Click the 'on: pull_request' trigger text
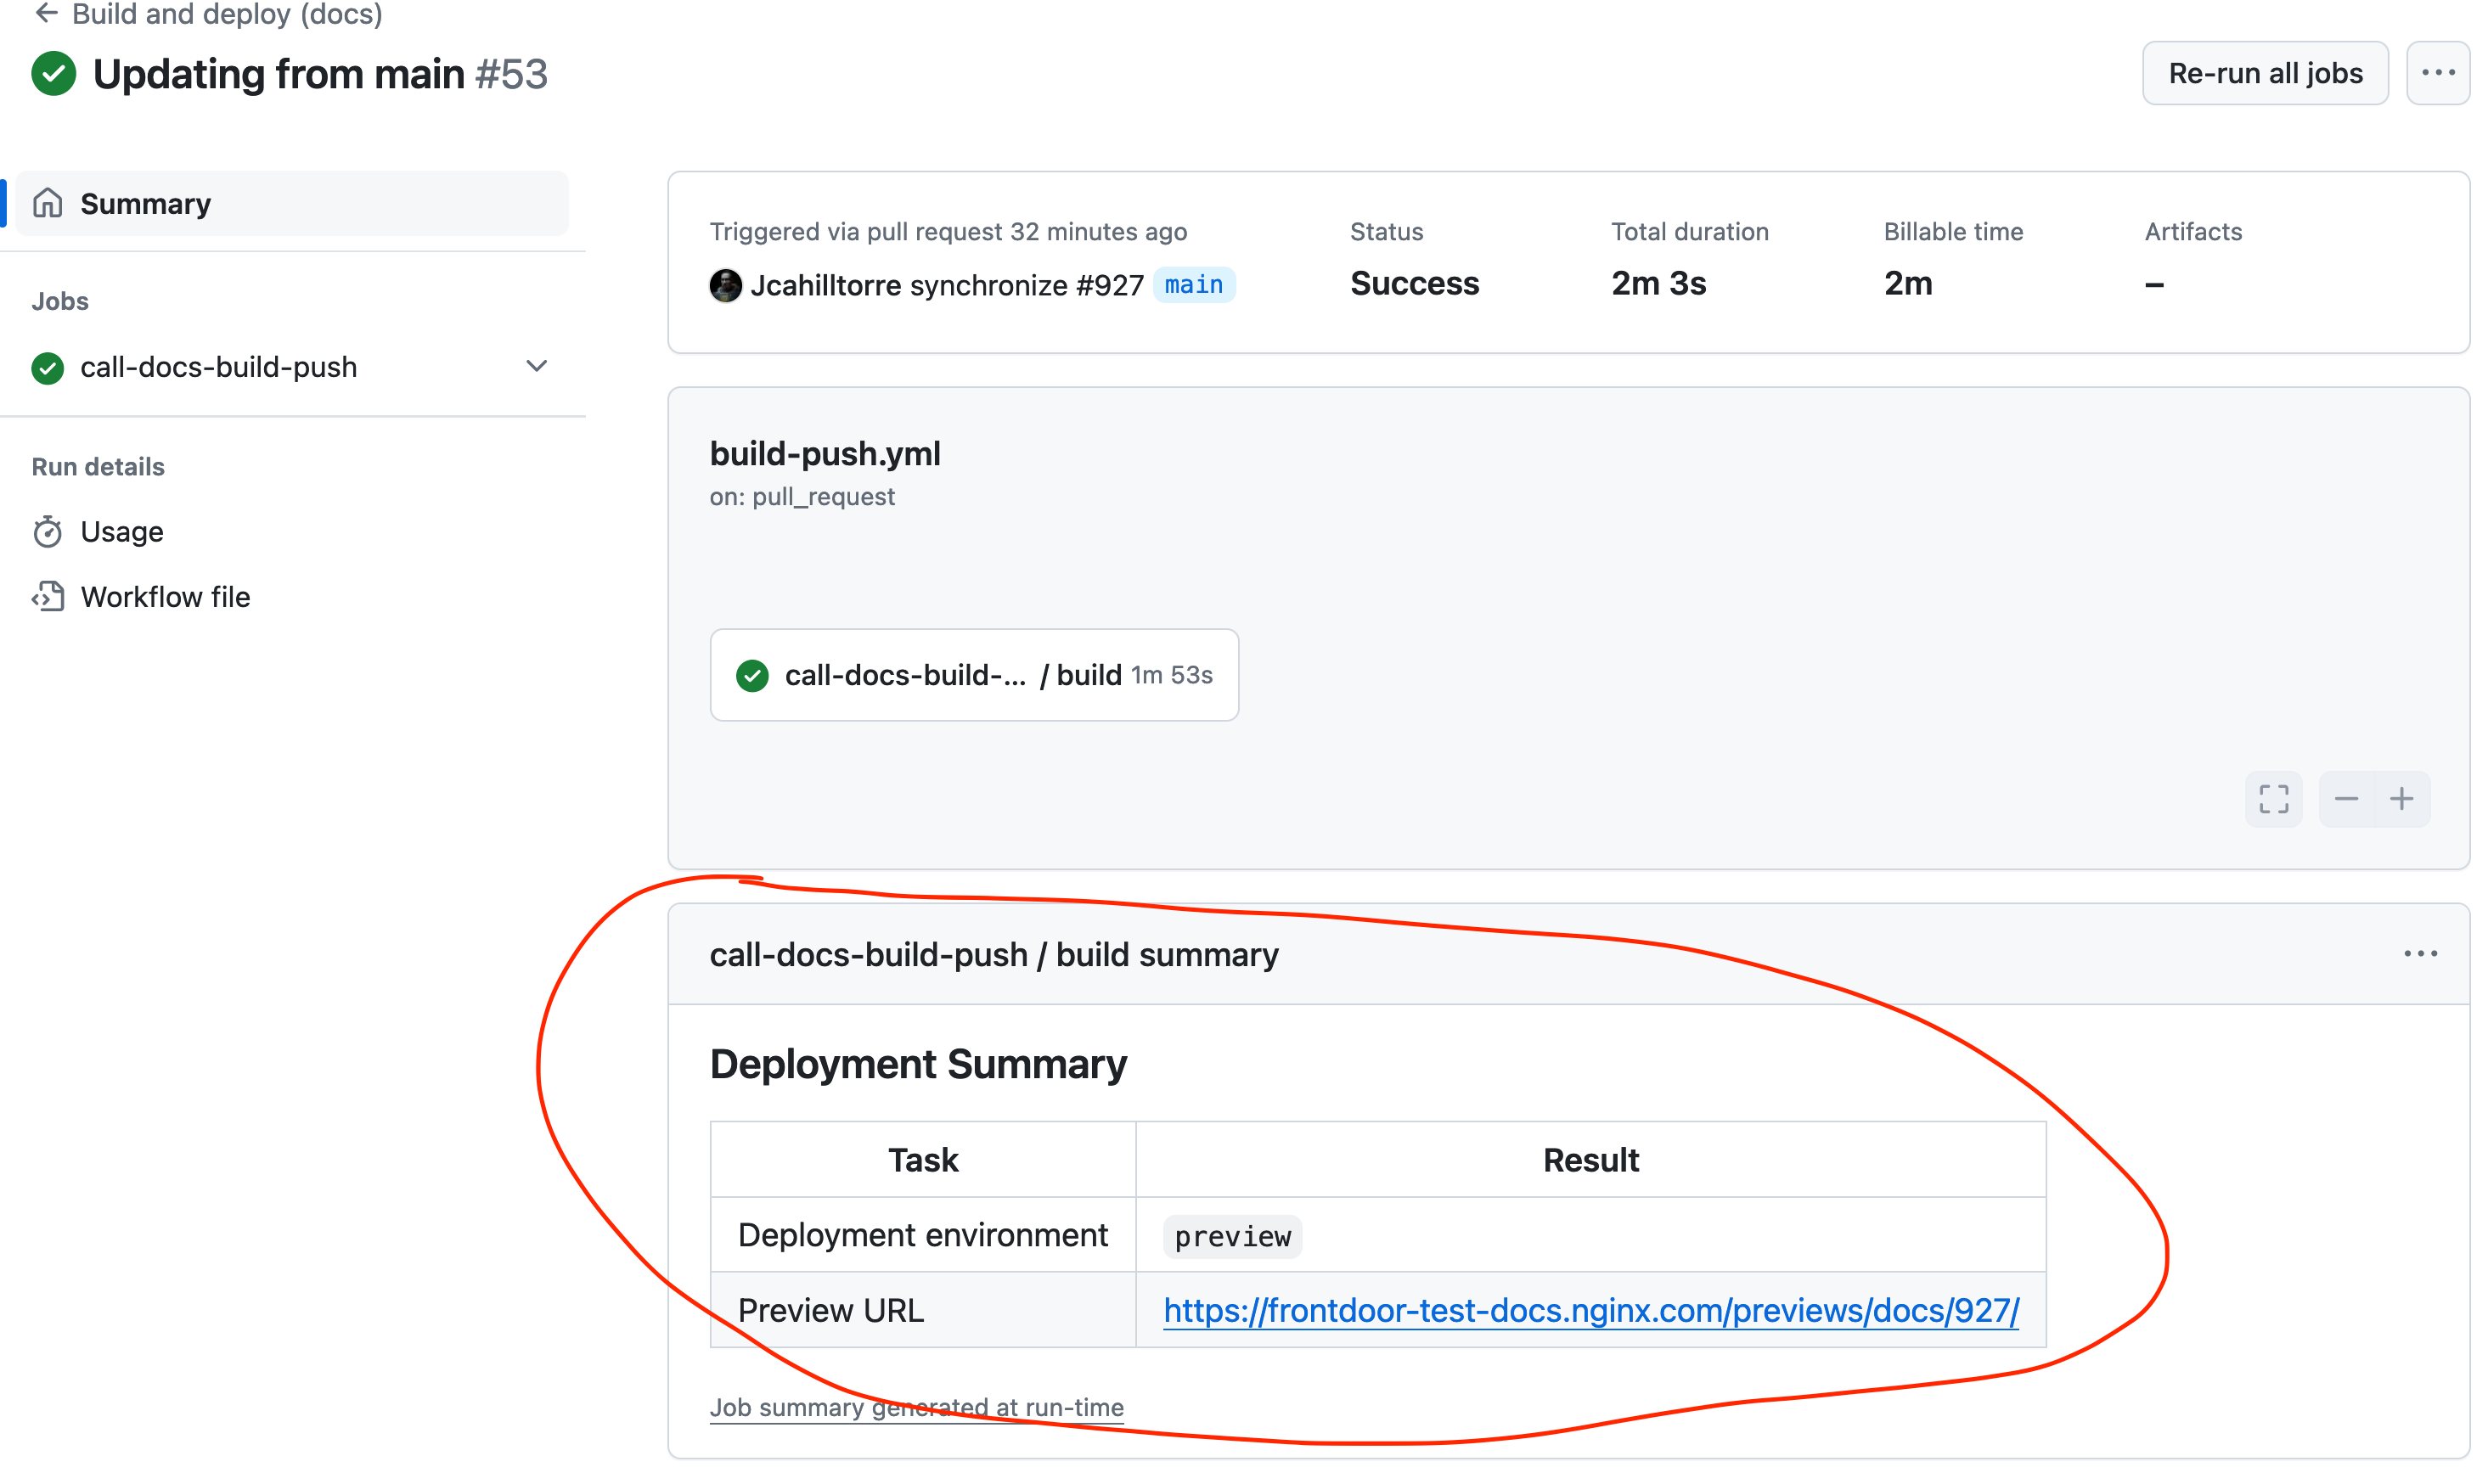This screenshot has width=2488, height=1484. (802, 497)
